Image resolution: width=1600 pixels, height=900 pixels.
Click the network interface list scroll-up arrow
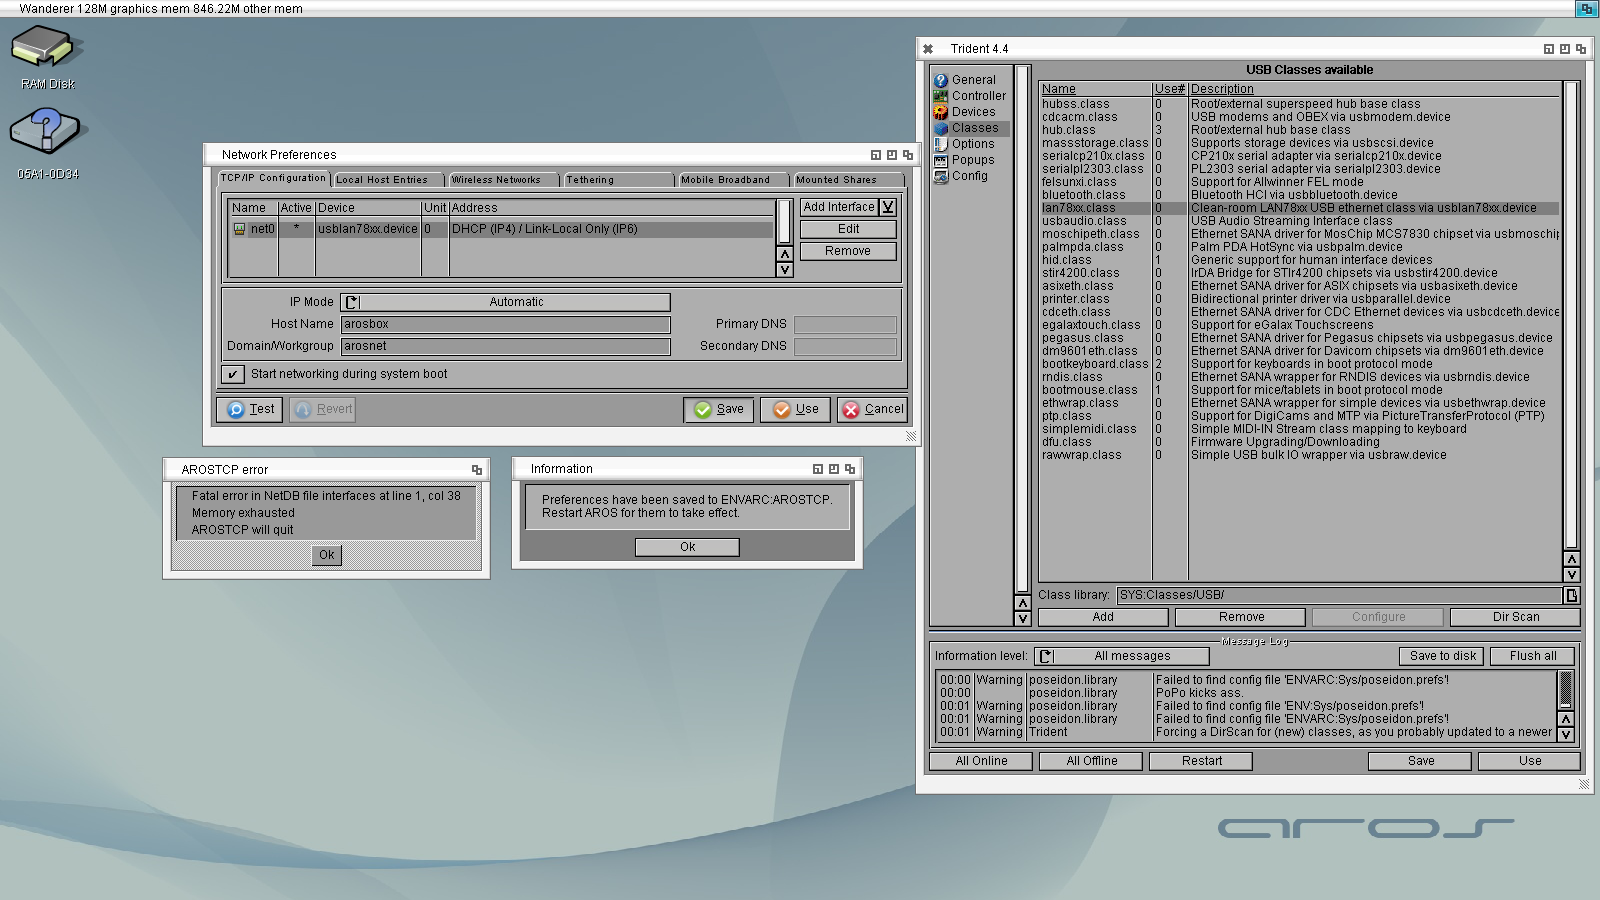[785, 254]
